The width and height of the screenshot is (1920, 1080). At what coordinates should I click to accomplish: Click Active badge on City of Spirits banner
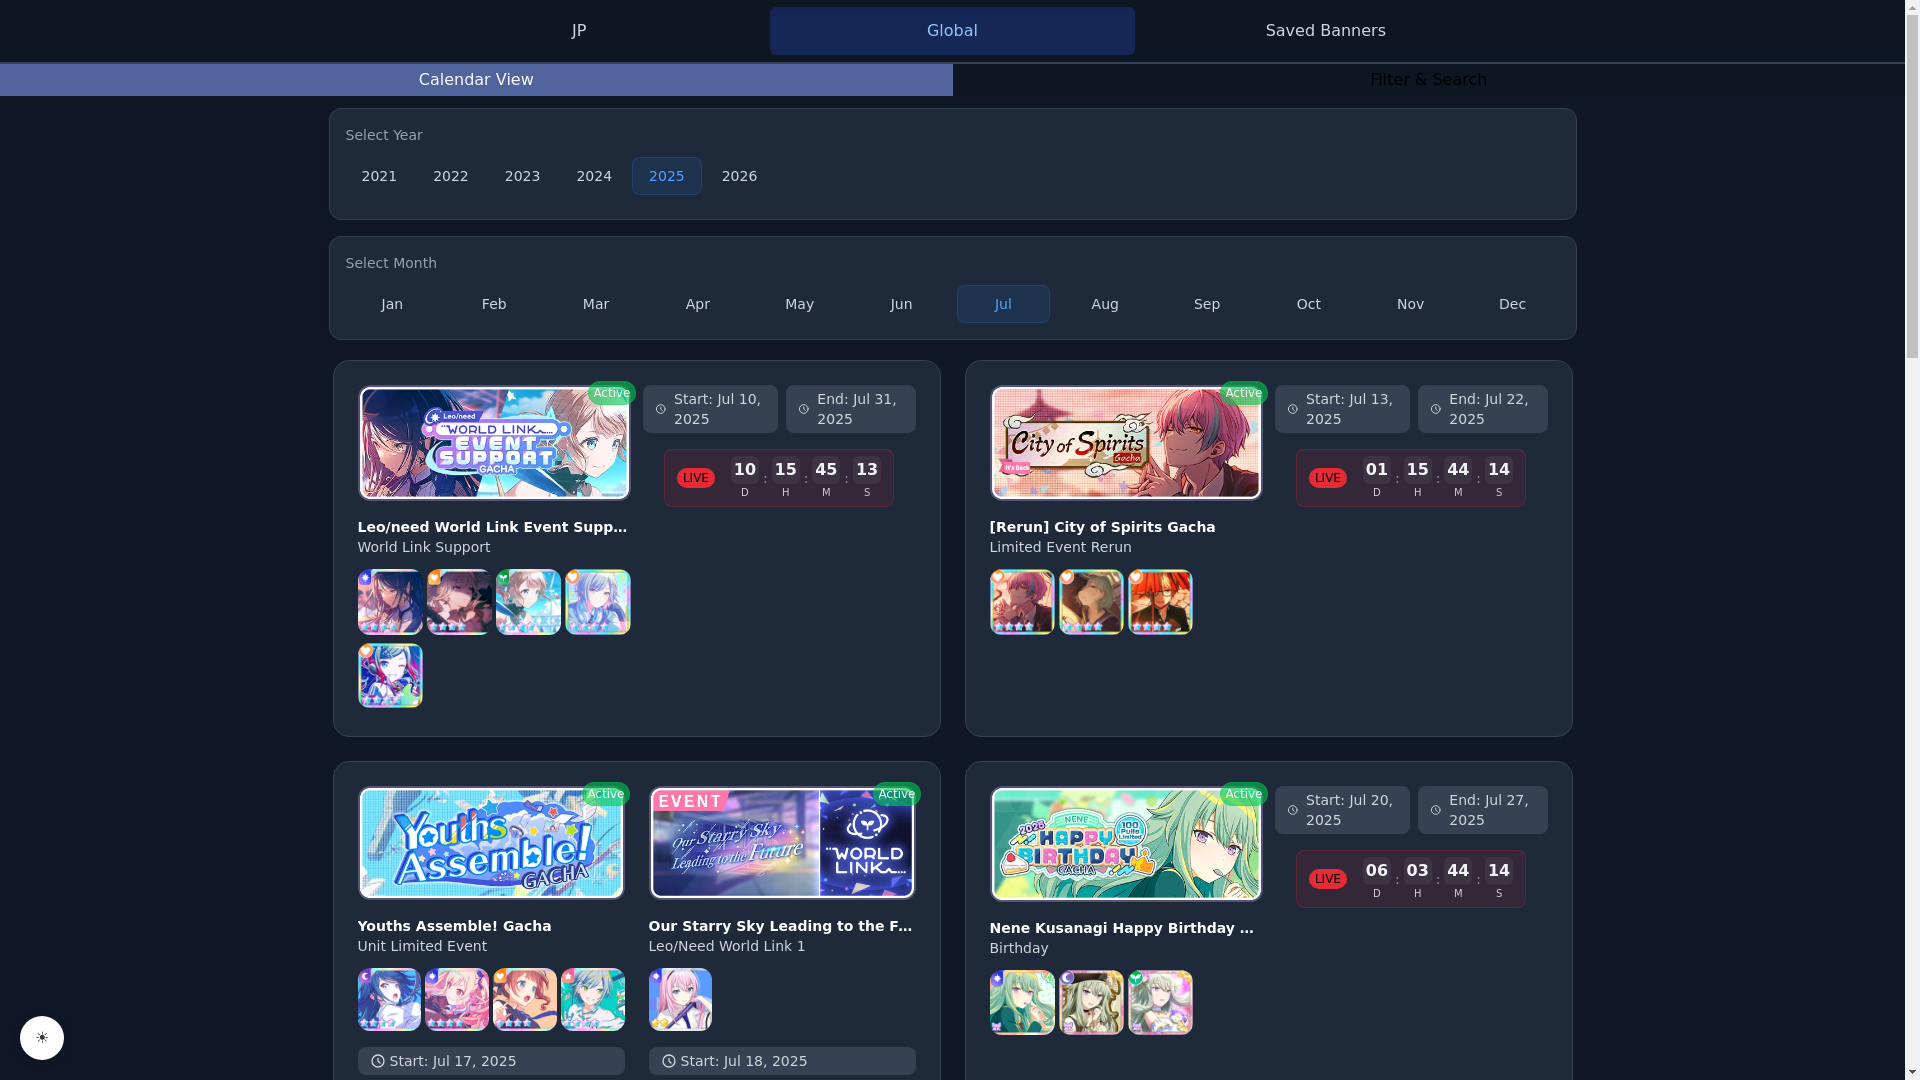pos(1243,393)
